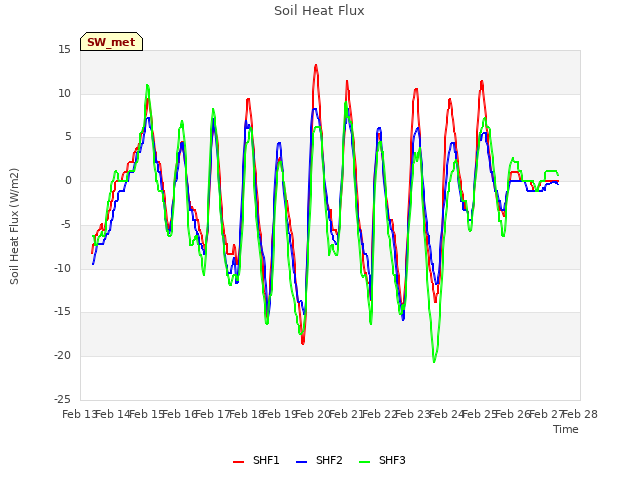Click the blue SHF2 legend swatch

[x=301, y=462]
